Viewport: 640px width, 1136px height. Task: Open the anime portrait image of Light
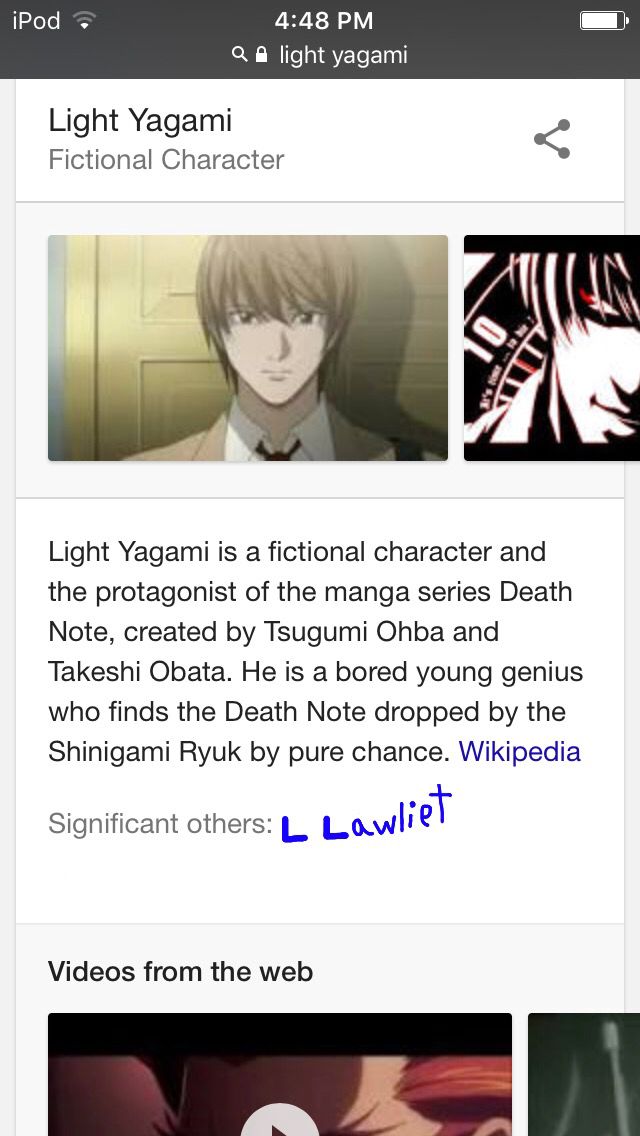248,348
